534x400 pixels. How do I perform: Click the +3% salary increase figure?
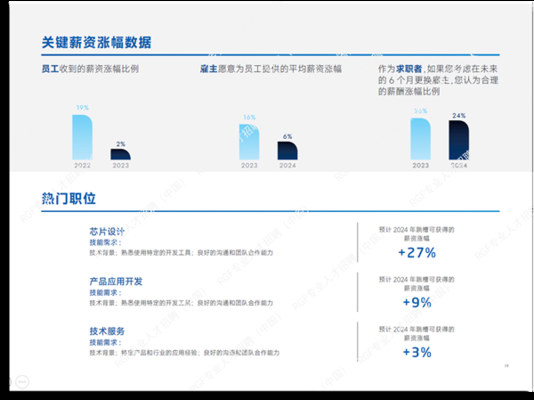coord(417,352)
